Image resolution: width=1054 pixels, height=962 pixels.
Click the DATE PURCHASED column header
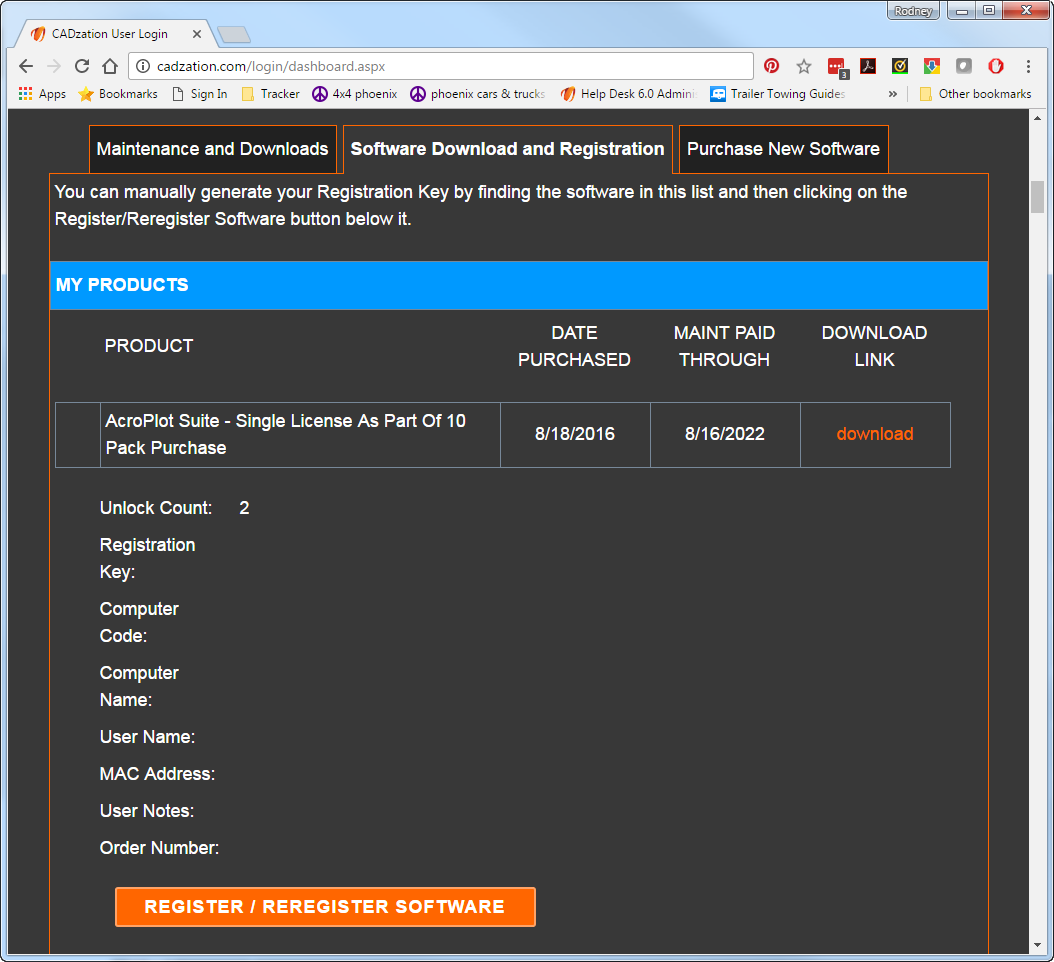574,346
